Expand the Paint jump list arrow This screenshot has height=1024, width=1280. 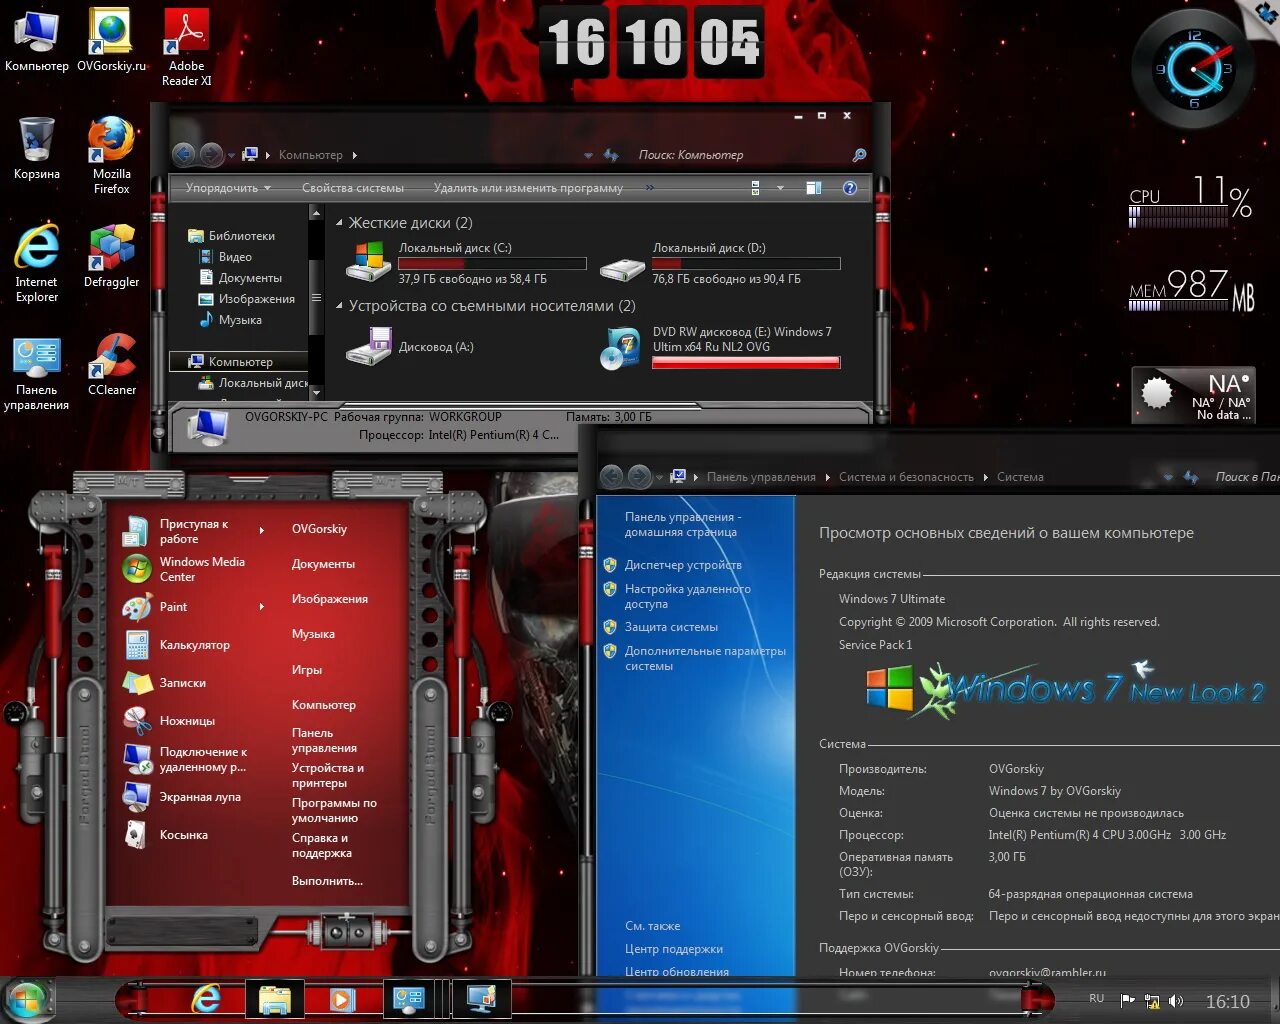pyautogui.click(x=262, y=606)
